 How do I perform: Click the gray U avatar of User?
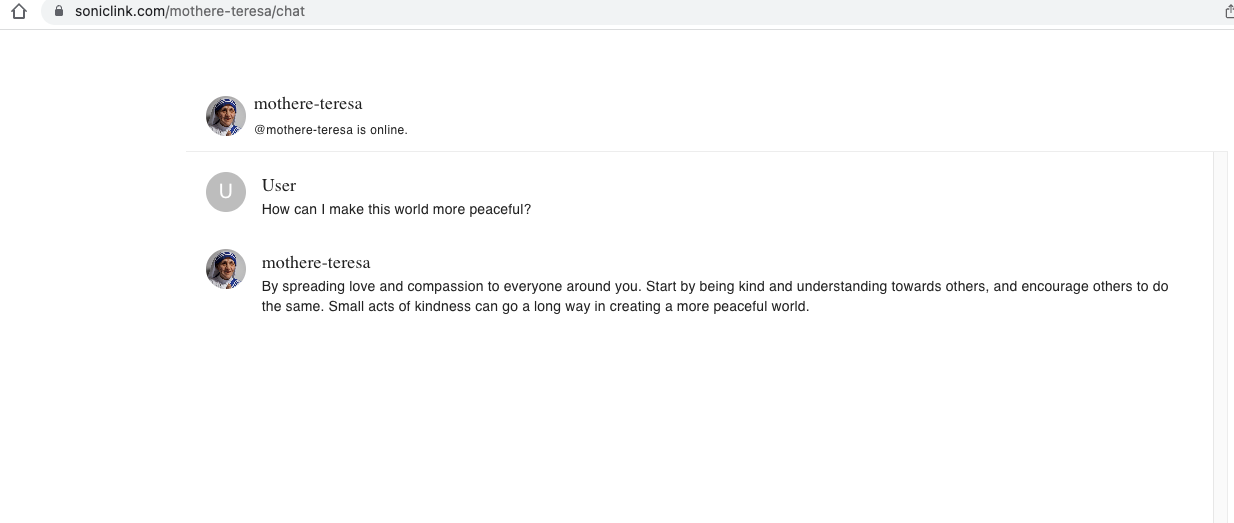click(x=226, y=192)
